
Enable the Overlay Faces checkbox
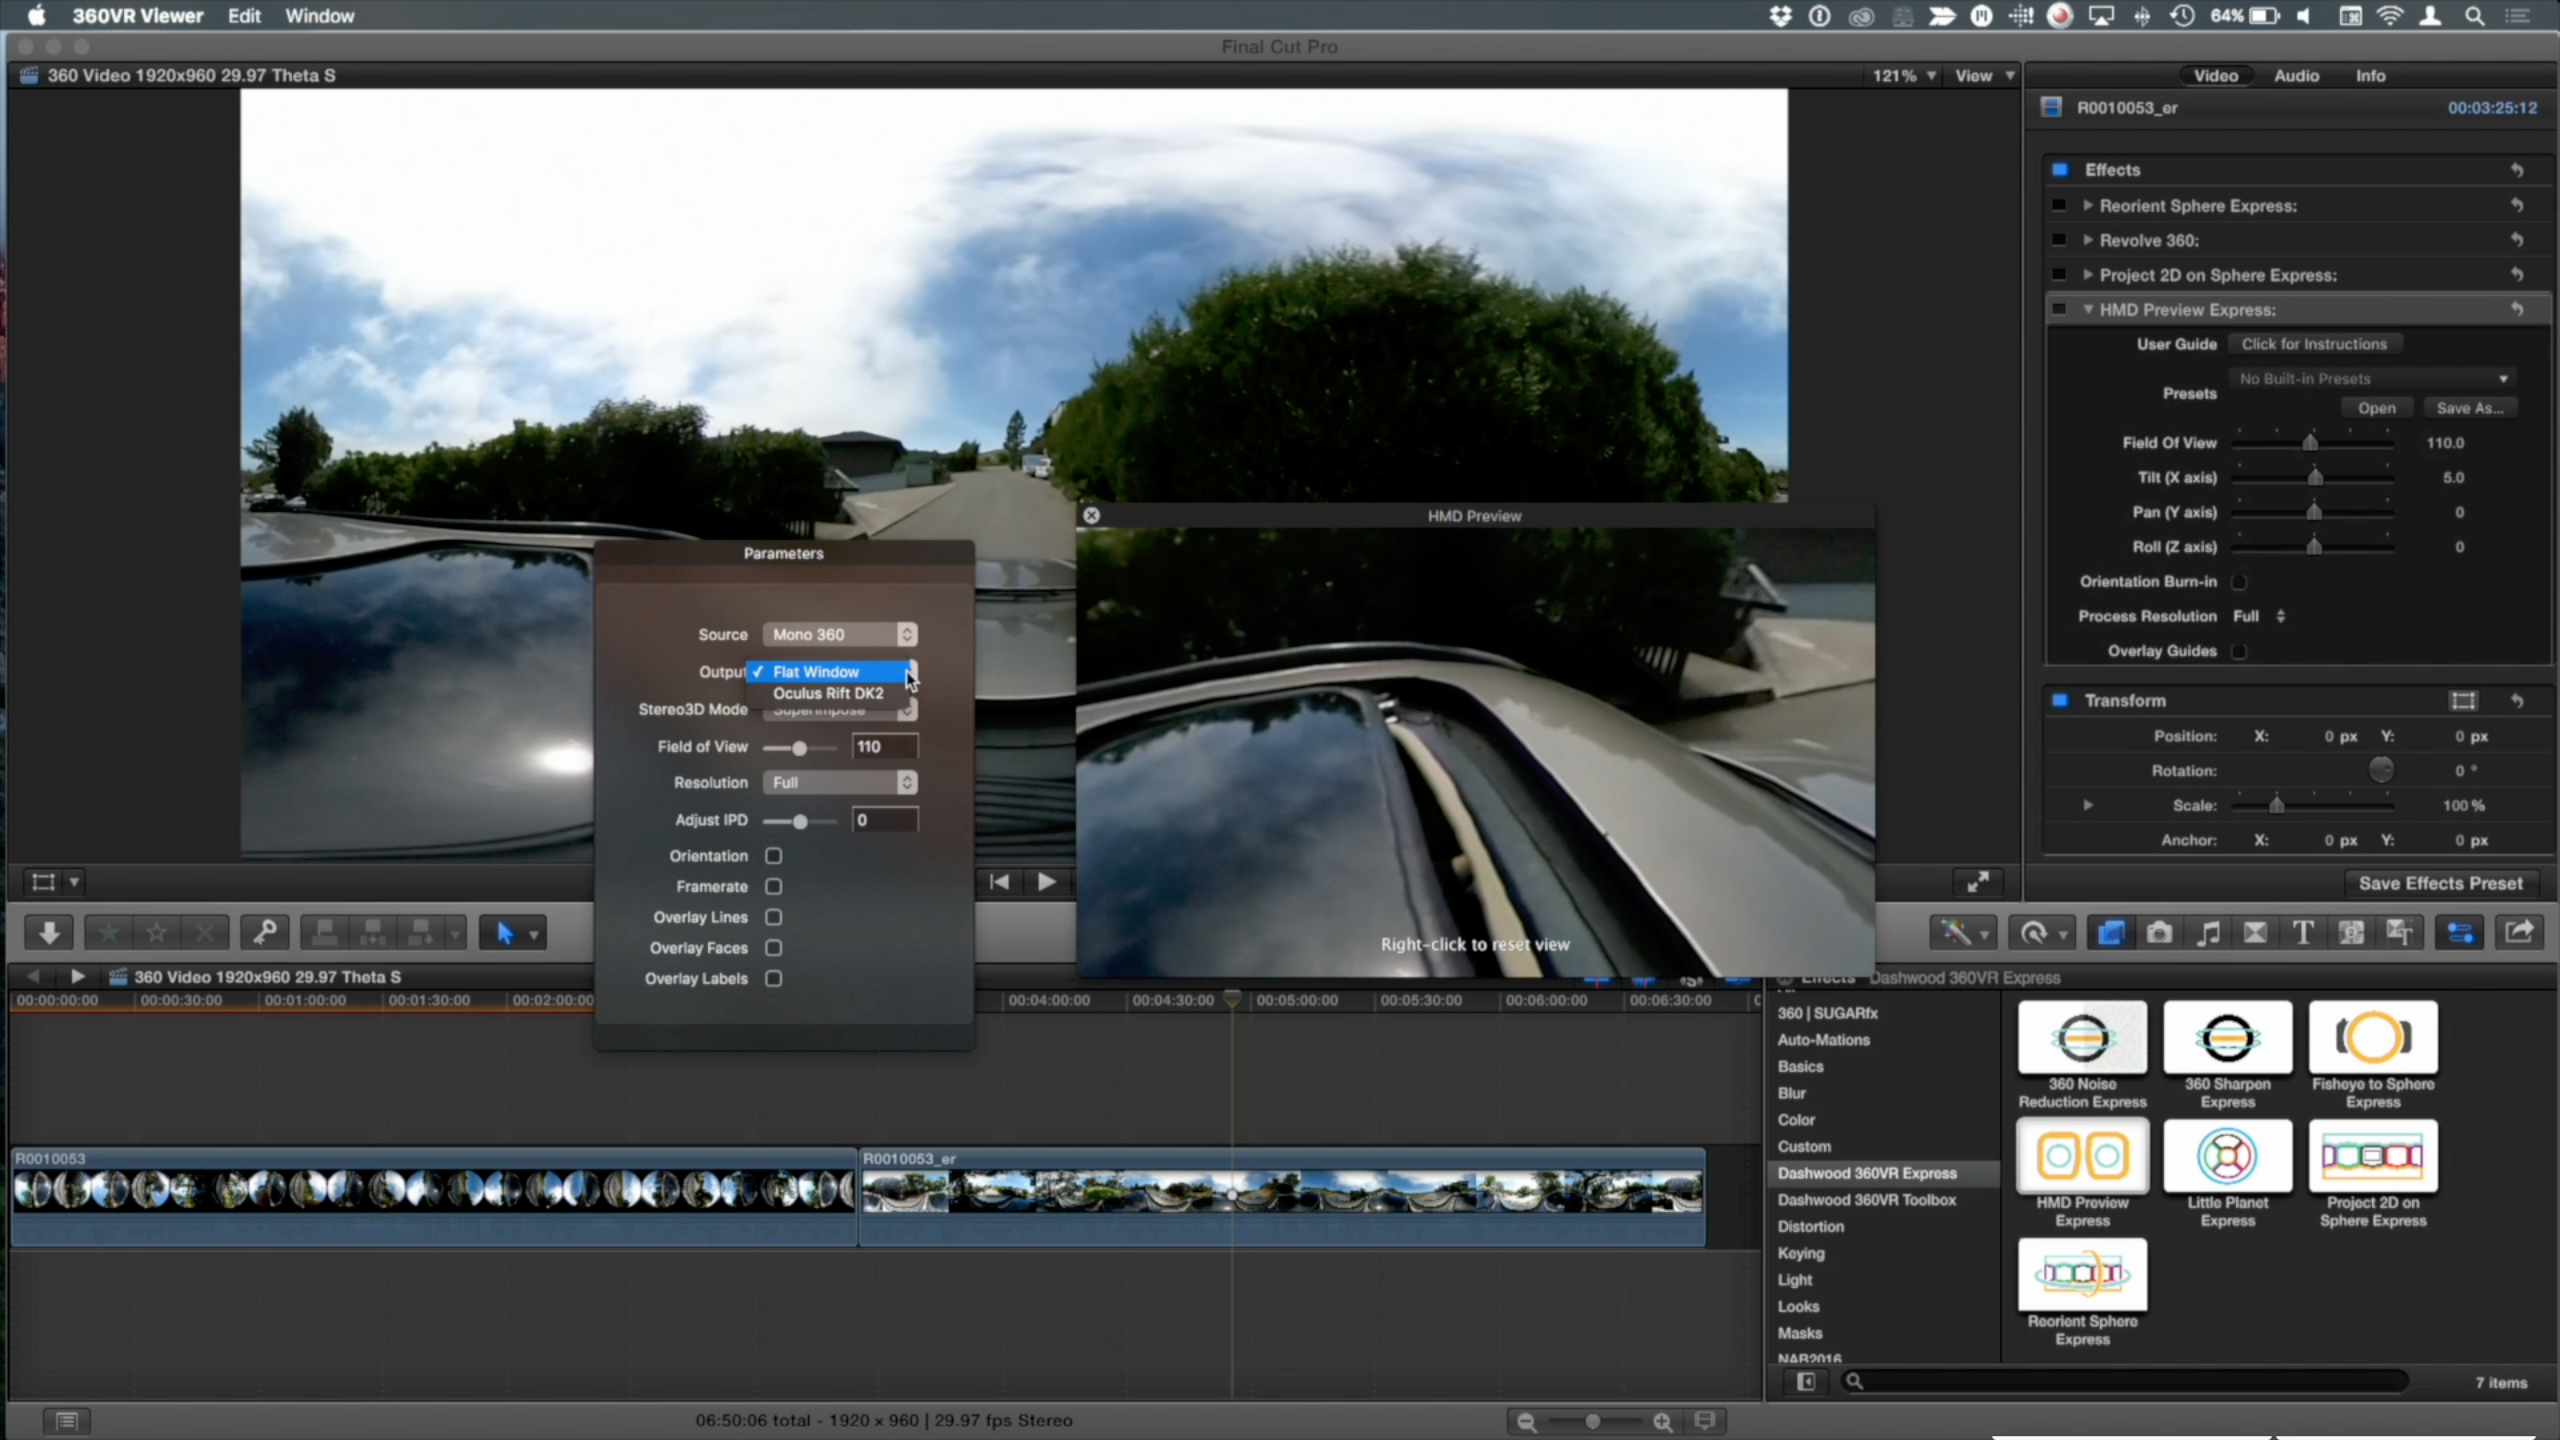[773, 948]
